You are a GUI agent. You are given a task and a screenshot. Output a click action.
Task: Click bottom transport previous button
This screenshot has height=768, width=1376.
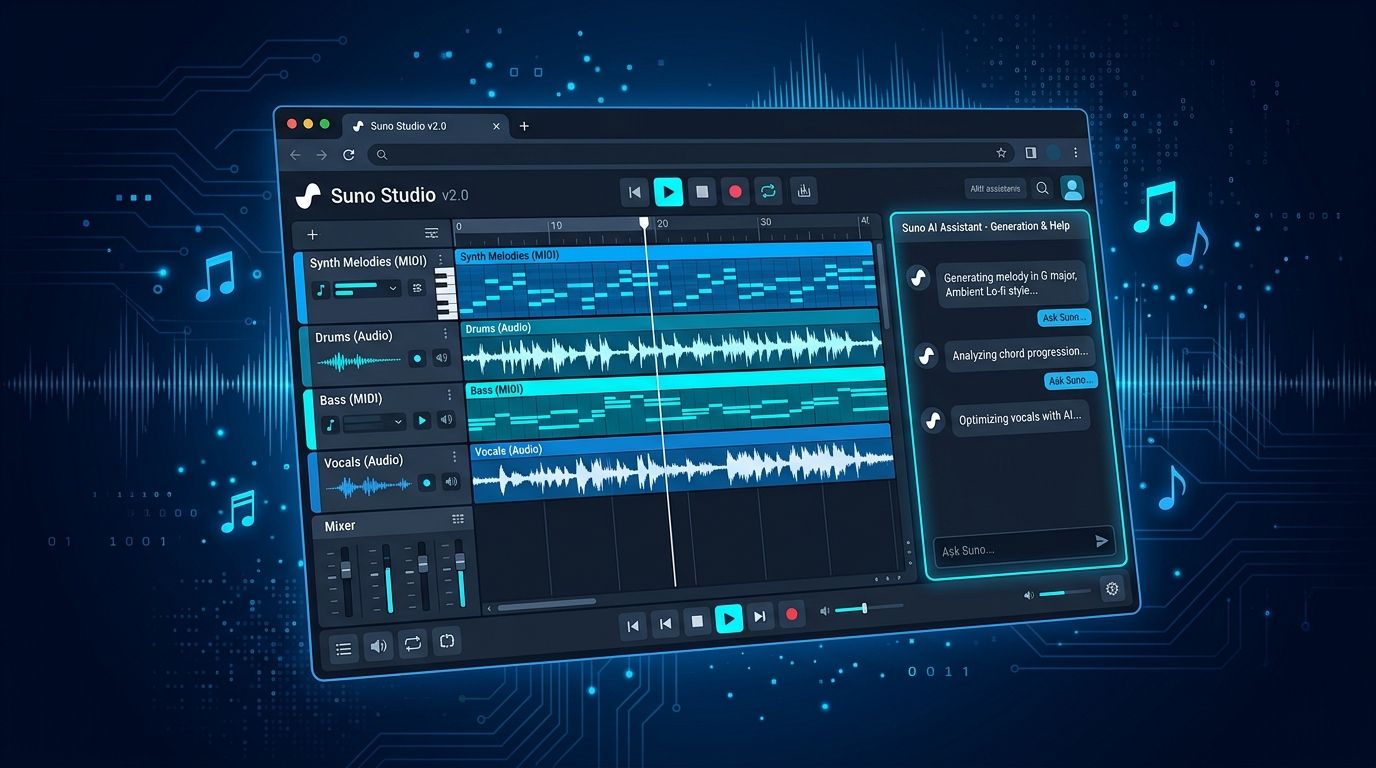[x=665, y=624]
